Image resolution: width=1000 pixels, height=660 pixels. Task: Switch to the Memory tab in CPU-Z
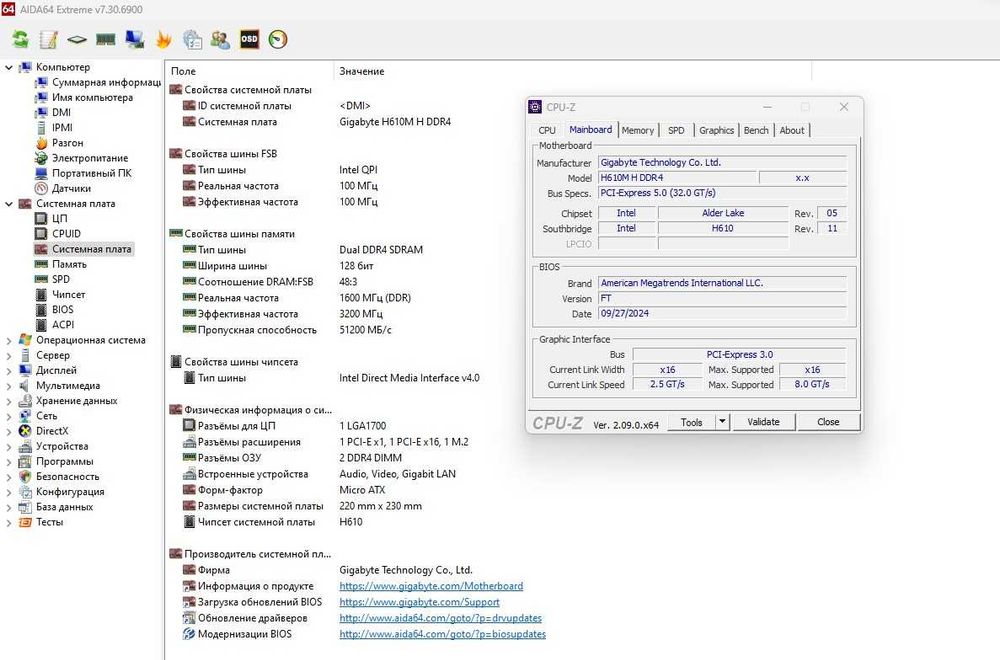(x=637, y=130)
